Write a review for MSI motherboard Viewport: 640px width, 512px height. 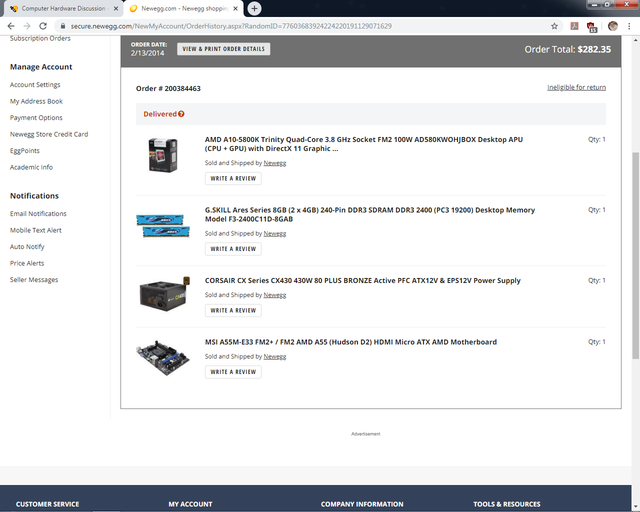[x=233, y=372]
